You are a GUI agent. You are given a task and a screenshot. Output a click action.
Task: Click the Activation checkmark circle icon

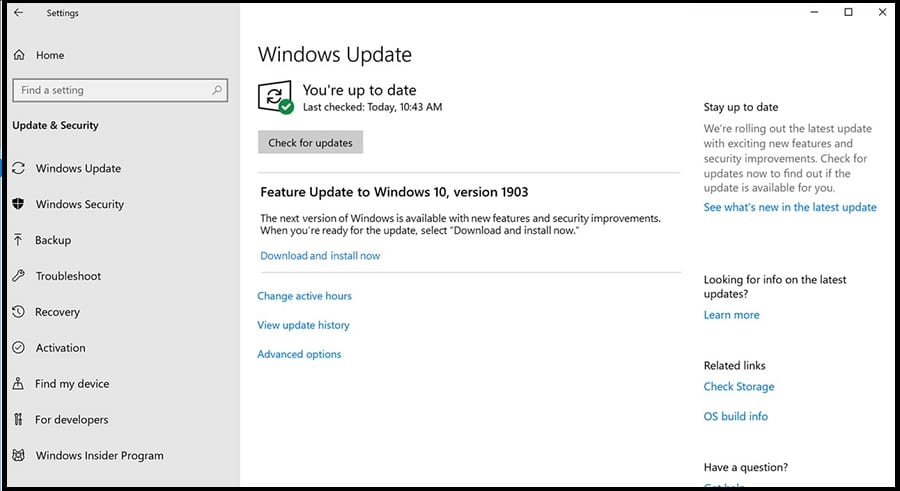tap(18, 347)
